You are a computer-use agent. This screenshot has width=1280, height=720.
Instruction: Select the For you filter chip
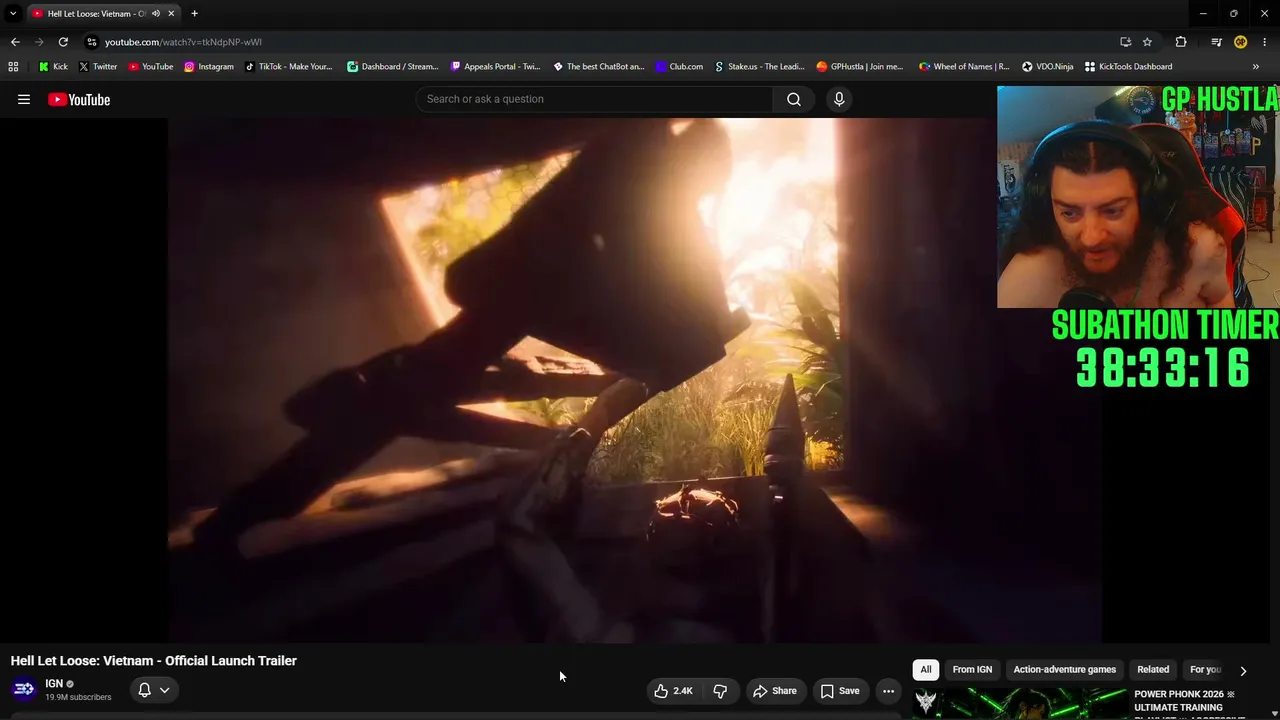coord(1205,670)
